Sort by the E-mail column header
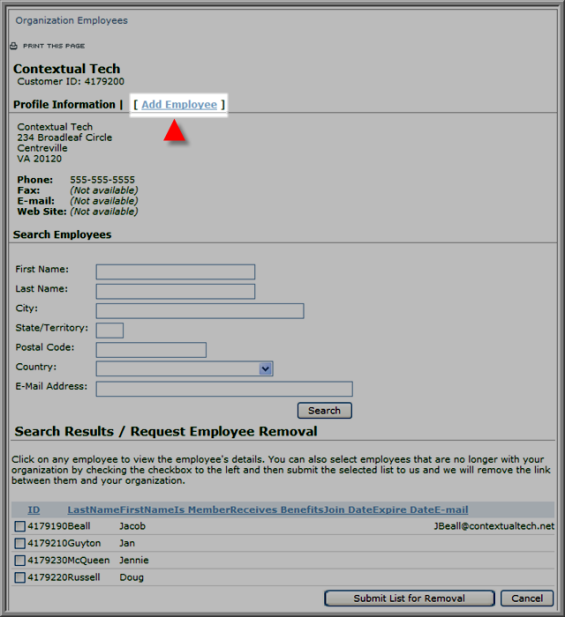565x617 pixels. (x=451, y=510)
